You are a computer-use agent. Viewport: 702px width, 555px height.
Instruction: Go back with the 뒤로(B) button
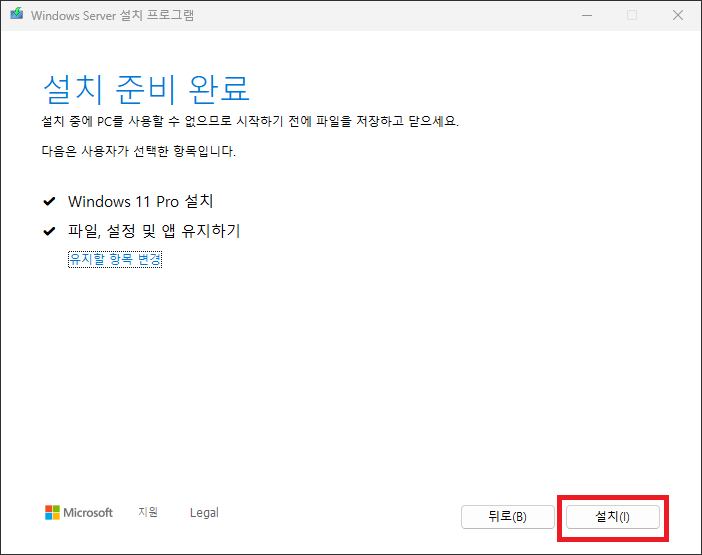(x=508, y=517)
